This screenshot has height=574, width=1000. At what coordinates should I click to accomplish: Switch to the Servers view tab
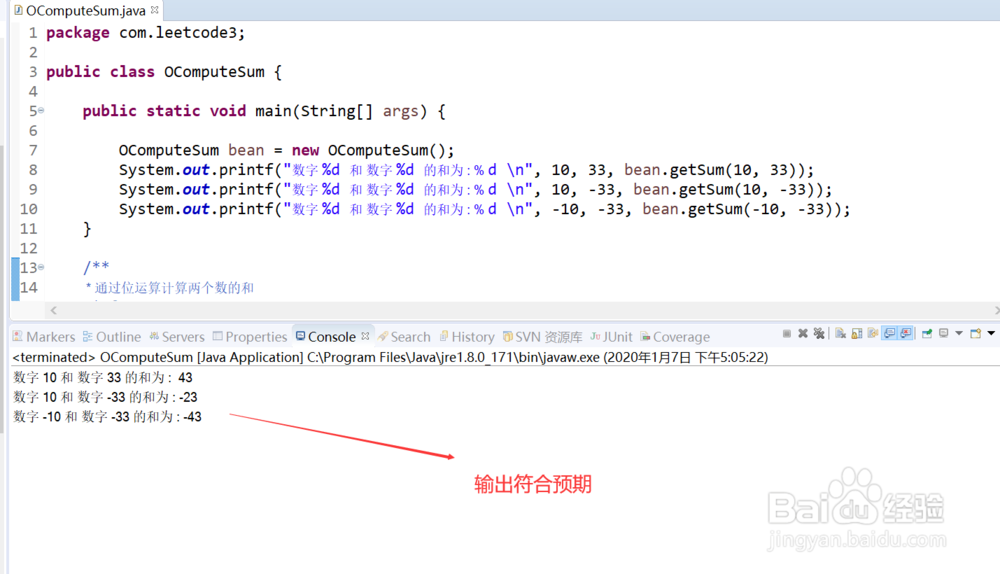[177, 337]
